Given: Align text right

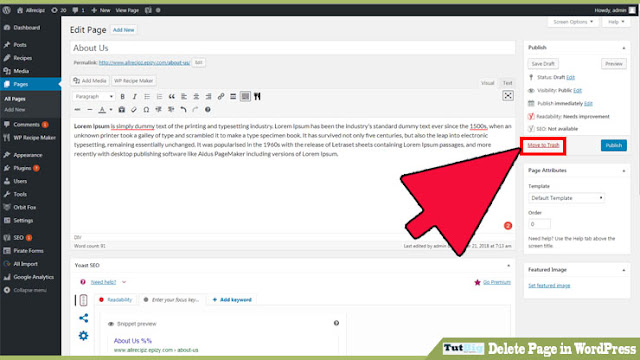Looking at the screenshot, I should click(209, 96).
